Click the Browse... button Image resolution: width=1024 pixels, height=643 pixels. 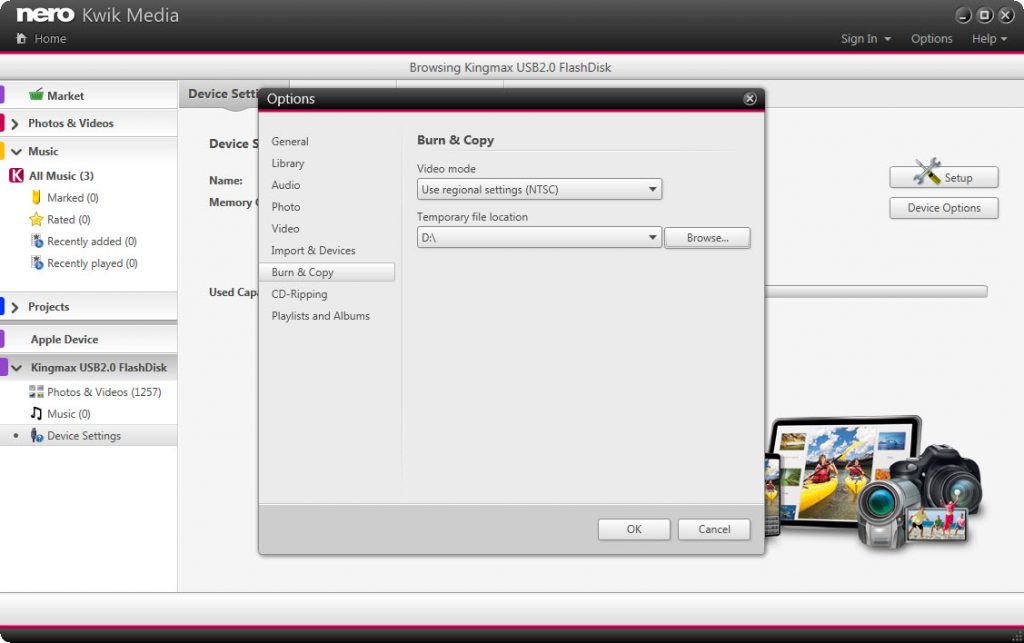(x=707, y=238)
